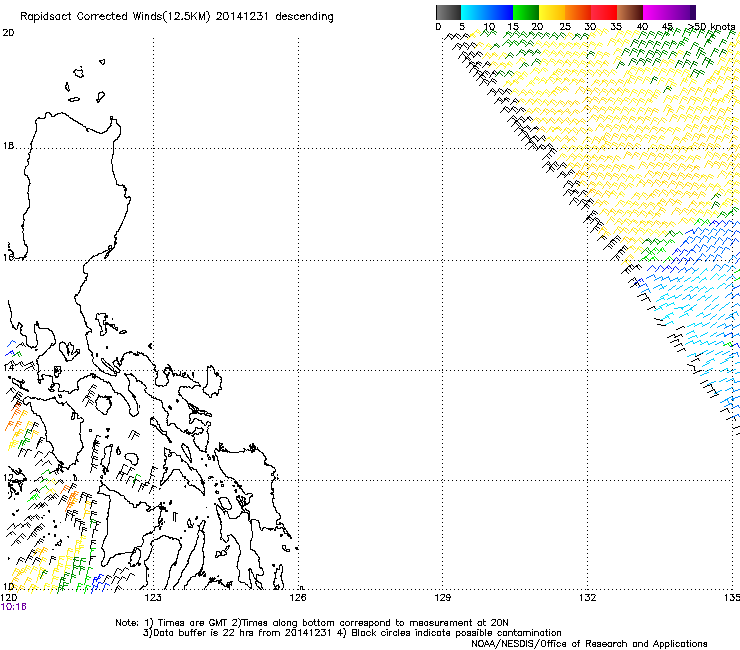The height and width of the screenshot is (650, 740).
Task: Click the cyan-blue 5-15 knots color segment
Action: point(487,12)
